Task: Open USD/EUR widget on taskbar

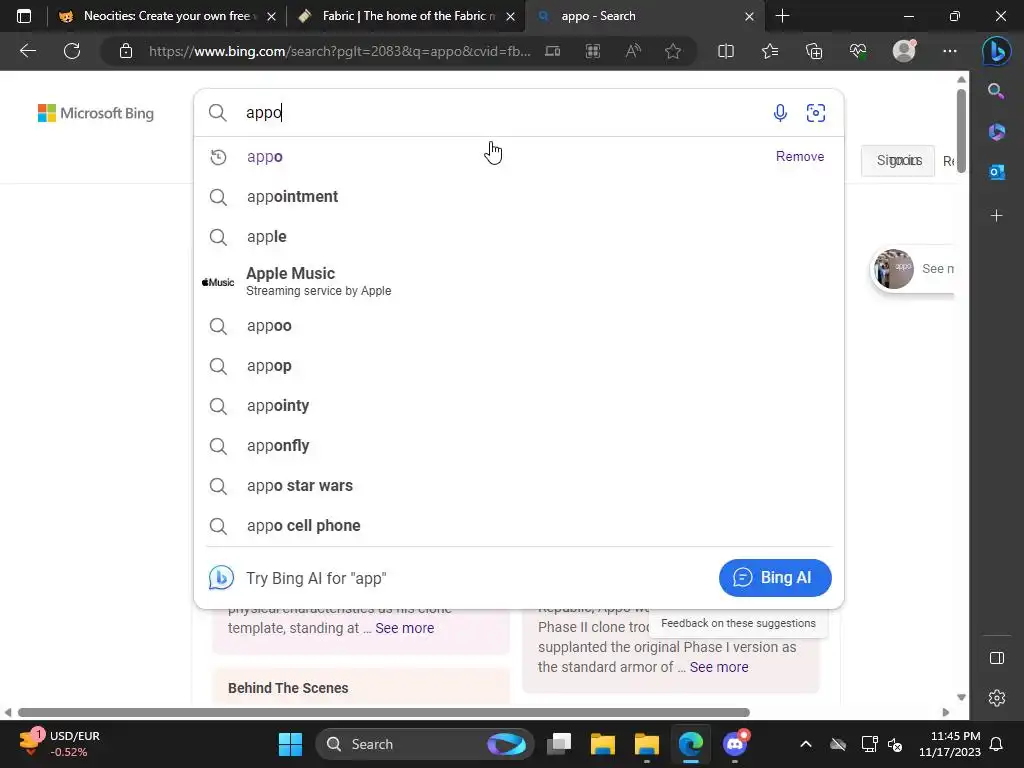Action: pos(60,744)
